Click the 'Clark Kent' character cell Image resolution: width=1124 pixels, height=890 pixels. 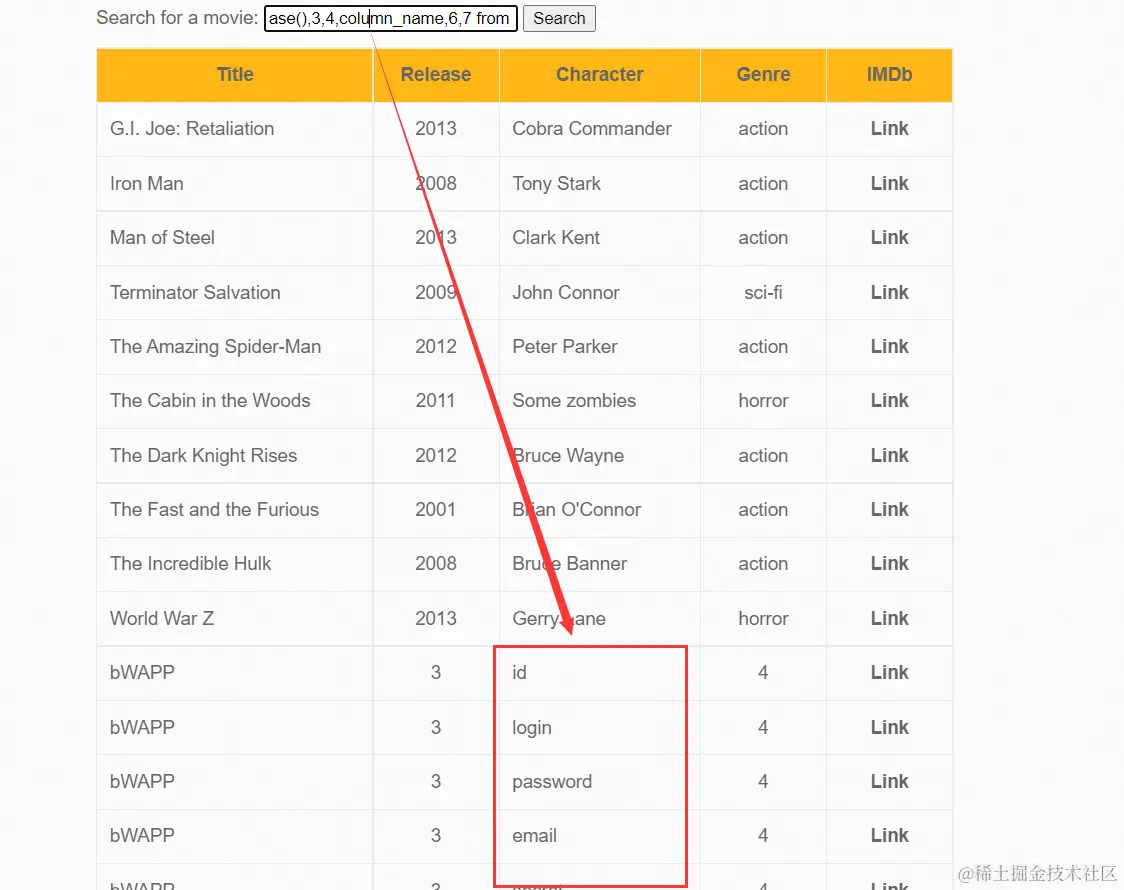(x=600, y=238)
